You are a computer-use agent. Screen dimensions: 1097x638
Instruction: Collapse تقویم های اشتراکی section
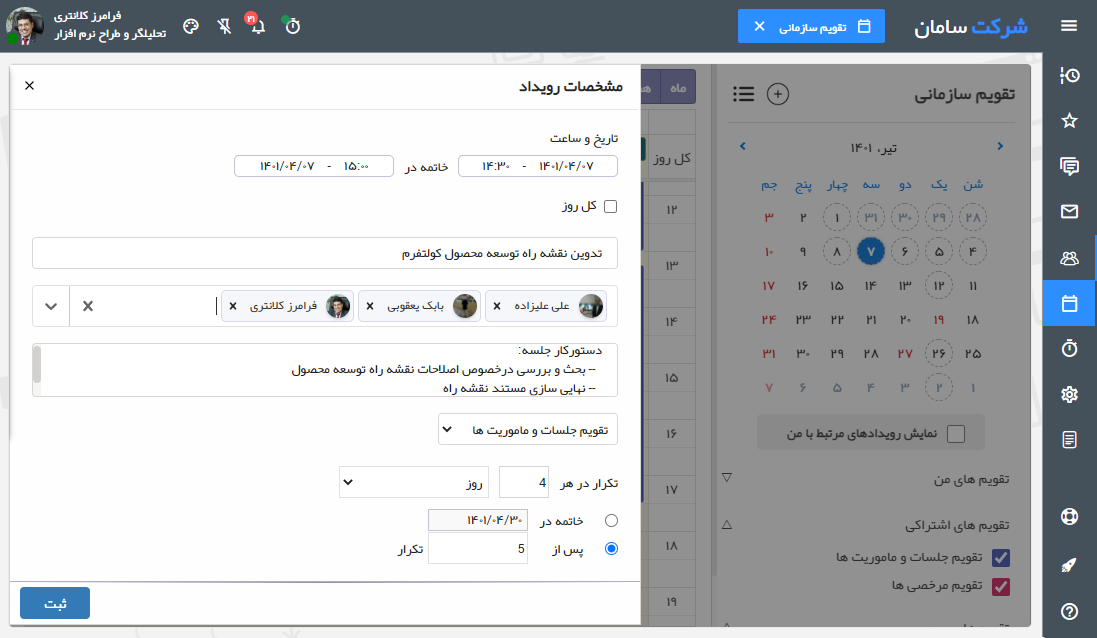point(727,524)
